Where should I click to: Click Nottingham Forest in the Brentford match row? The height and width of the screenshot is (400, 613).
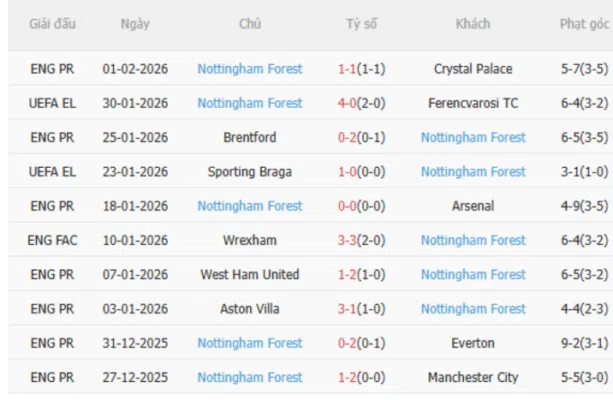coord(473,137)
